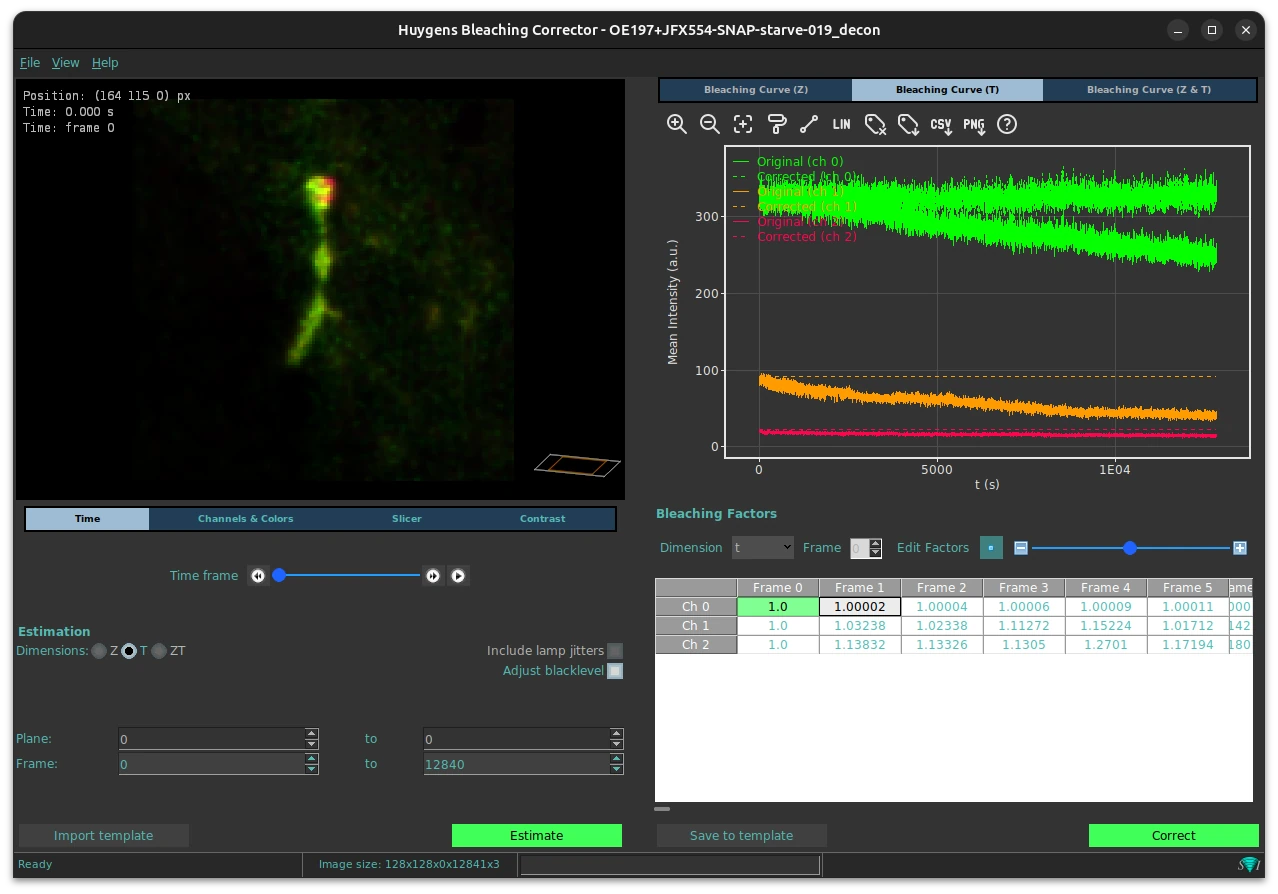The image size is (1278, 894).
Task: Remove tags from the curve plot
Action: [875, 124]
